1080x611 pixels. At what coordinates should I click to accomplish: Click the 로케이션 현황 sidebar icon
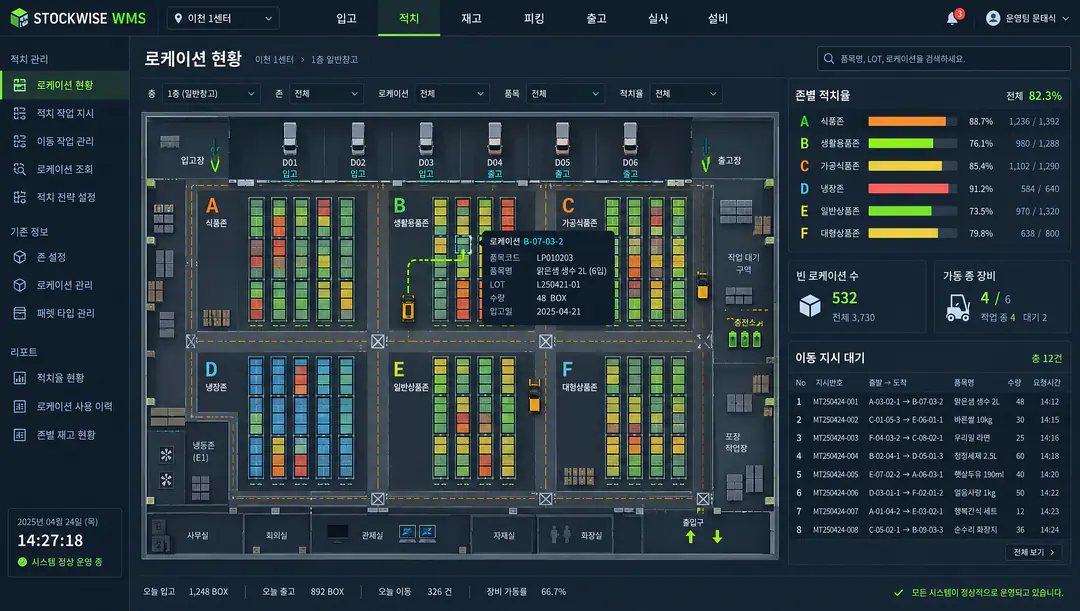click(x=20, y=85)
